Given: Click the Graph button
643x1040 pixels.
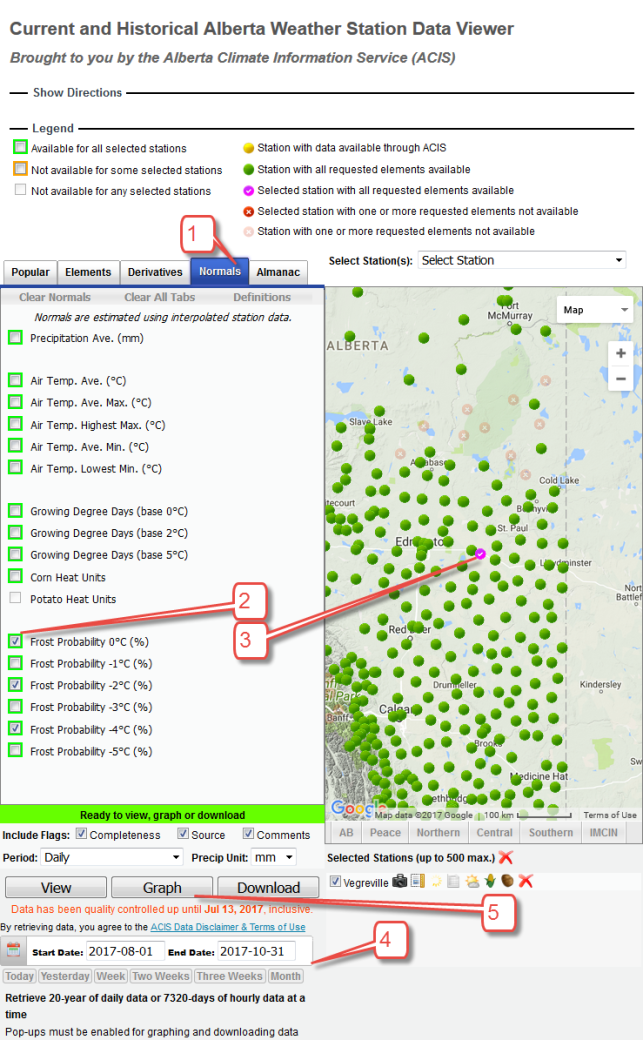Looking at the screenshot, I should tap(162, 887).
